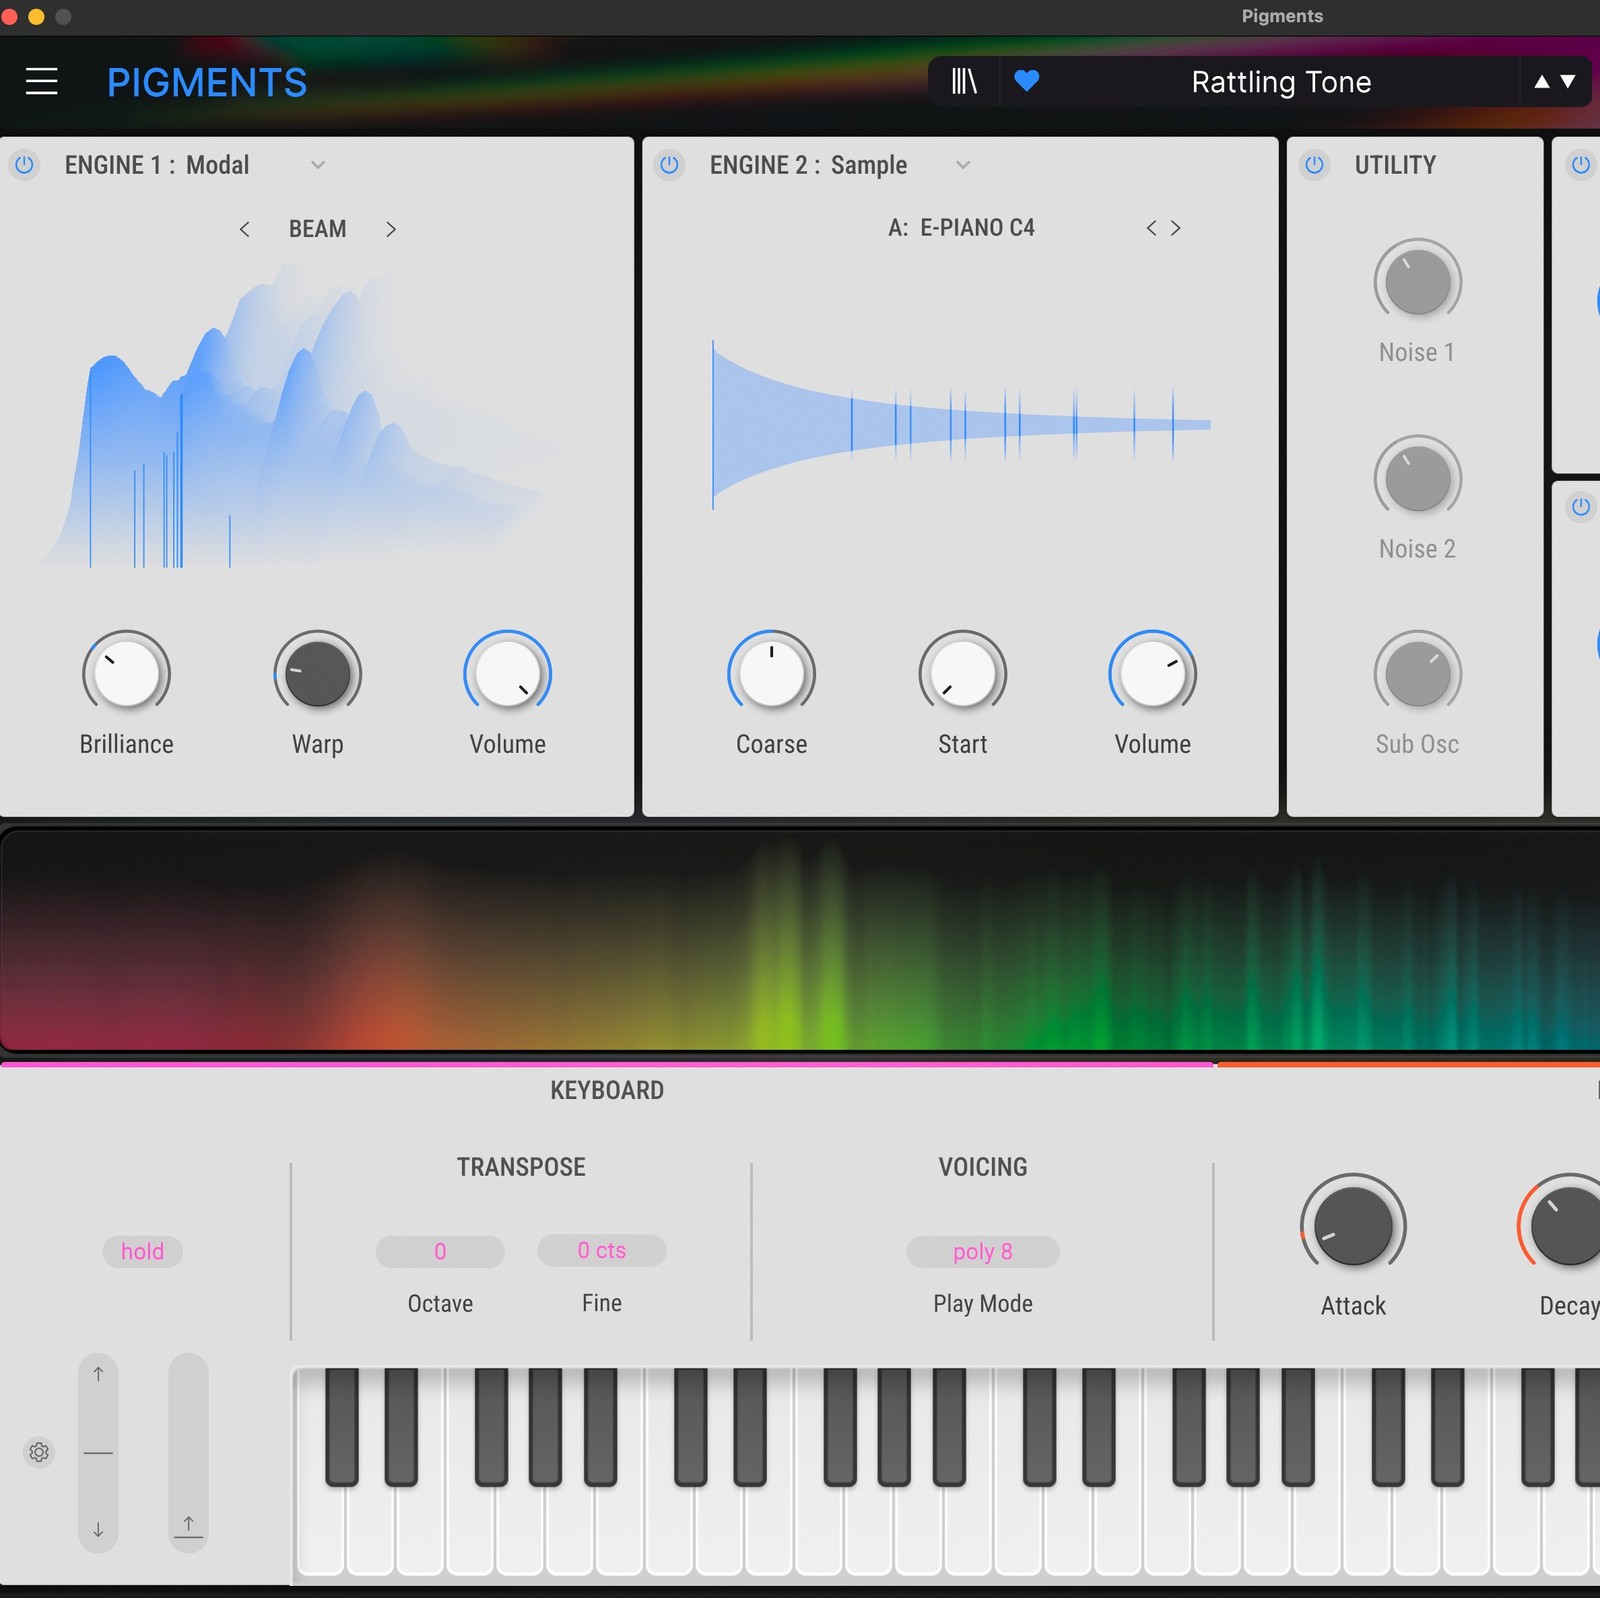Toggle Utility engine power button
The width and height of the screenshot is (1600, 1598).
point(1315,164)
